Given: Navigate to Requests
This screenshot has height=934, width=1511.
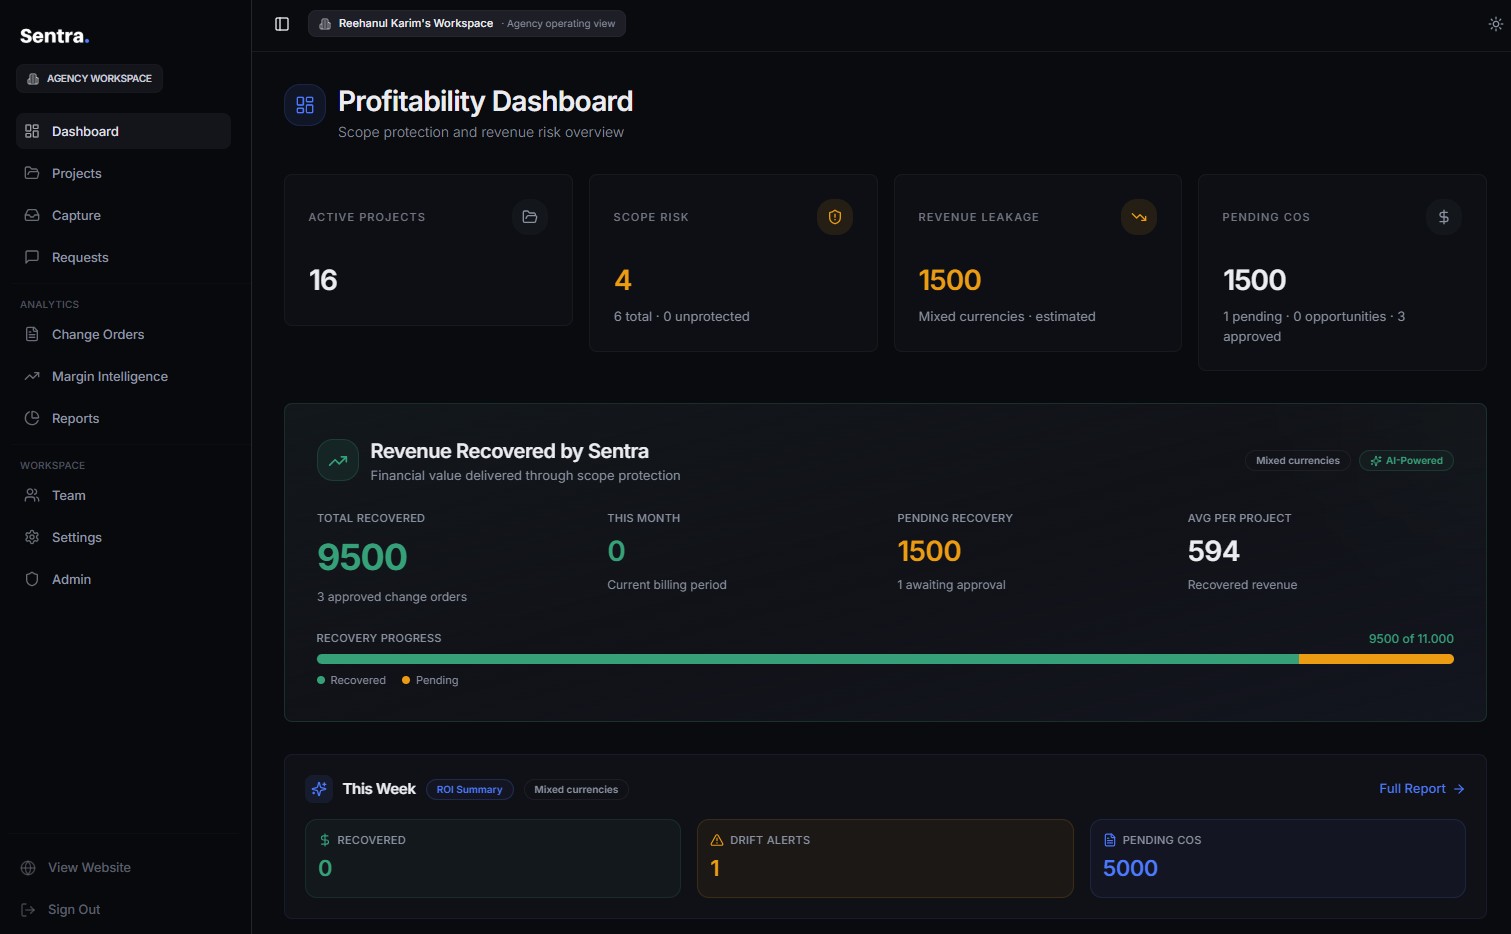Looking at the screenshot, I should click(x=123, y=257).
